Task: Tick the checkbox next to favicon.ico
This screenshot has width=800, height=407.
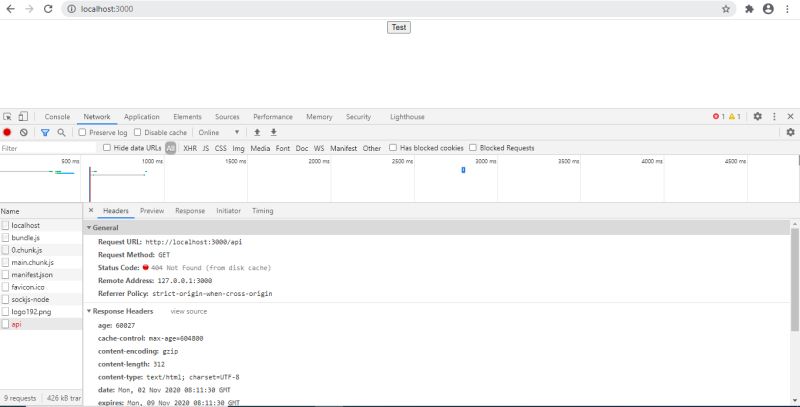Action: (5, 287)
